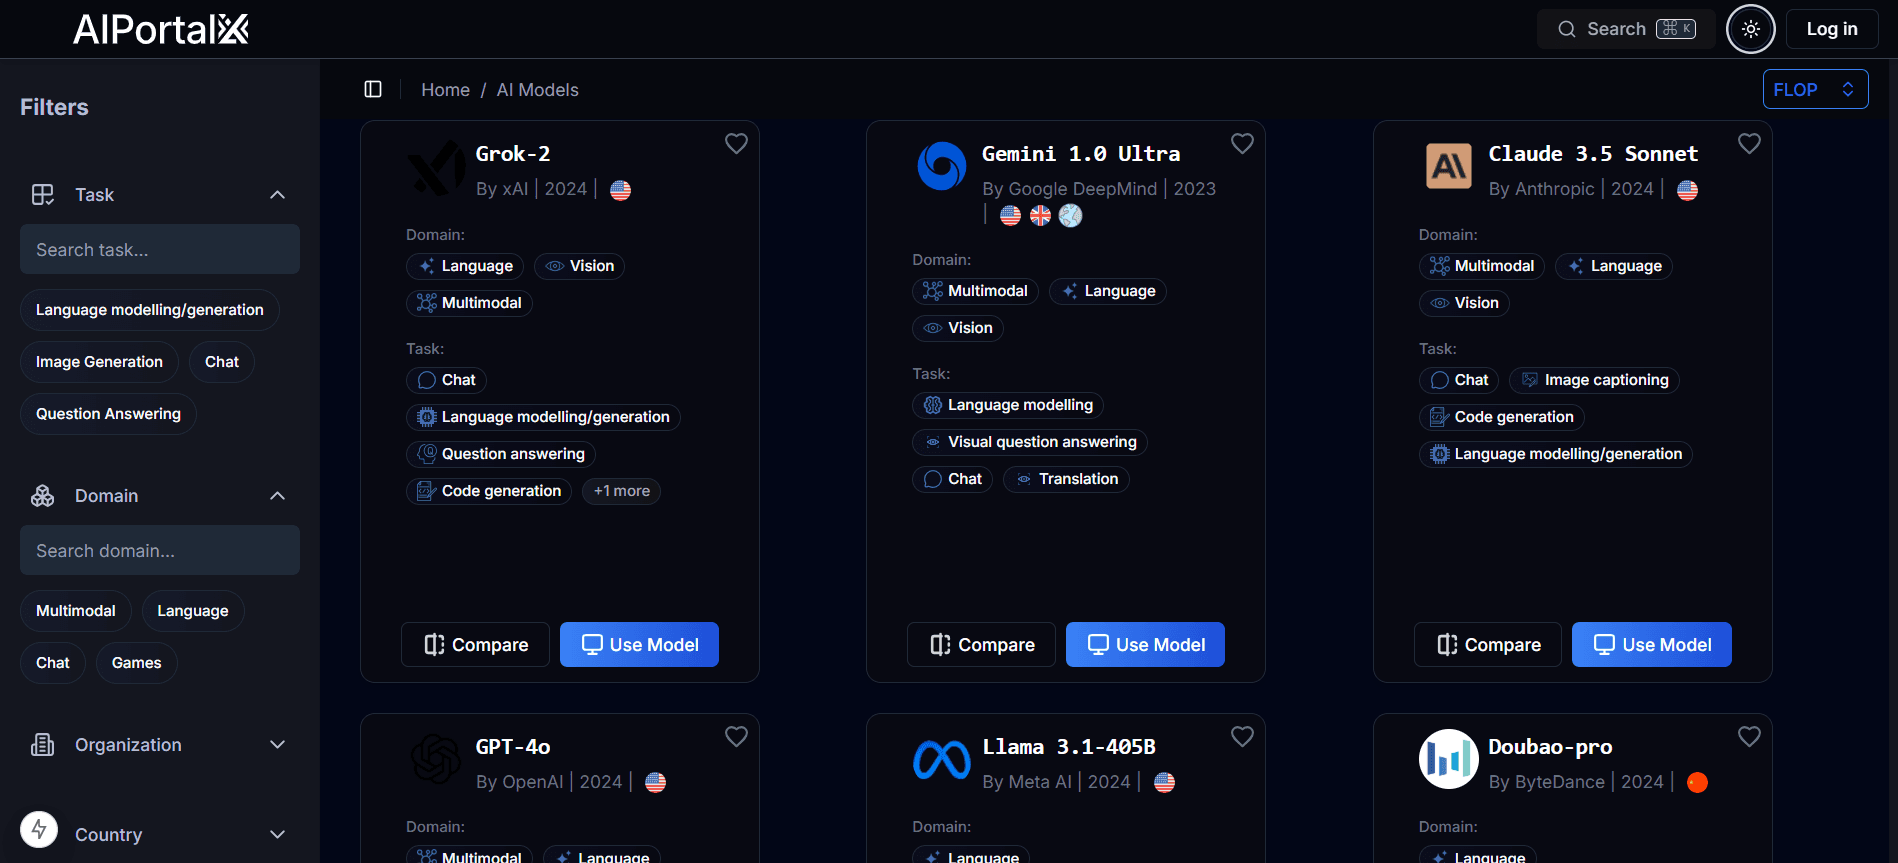Viewport: 1898px width, 863px height.
Task: Collapse the Task filter section
Action: (277, 195)
